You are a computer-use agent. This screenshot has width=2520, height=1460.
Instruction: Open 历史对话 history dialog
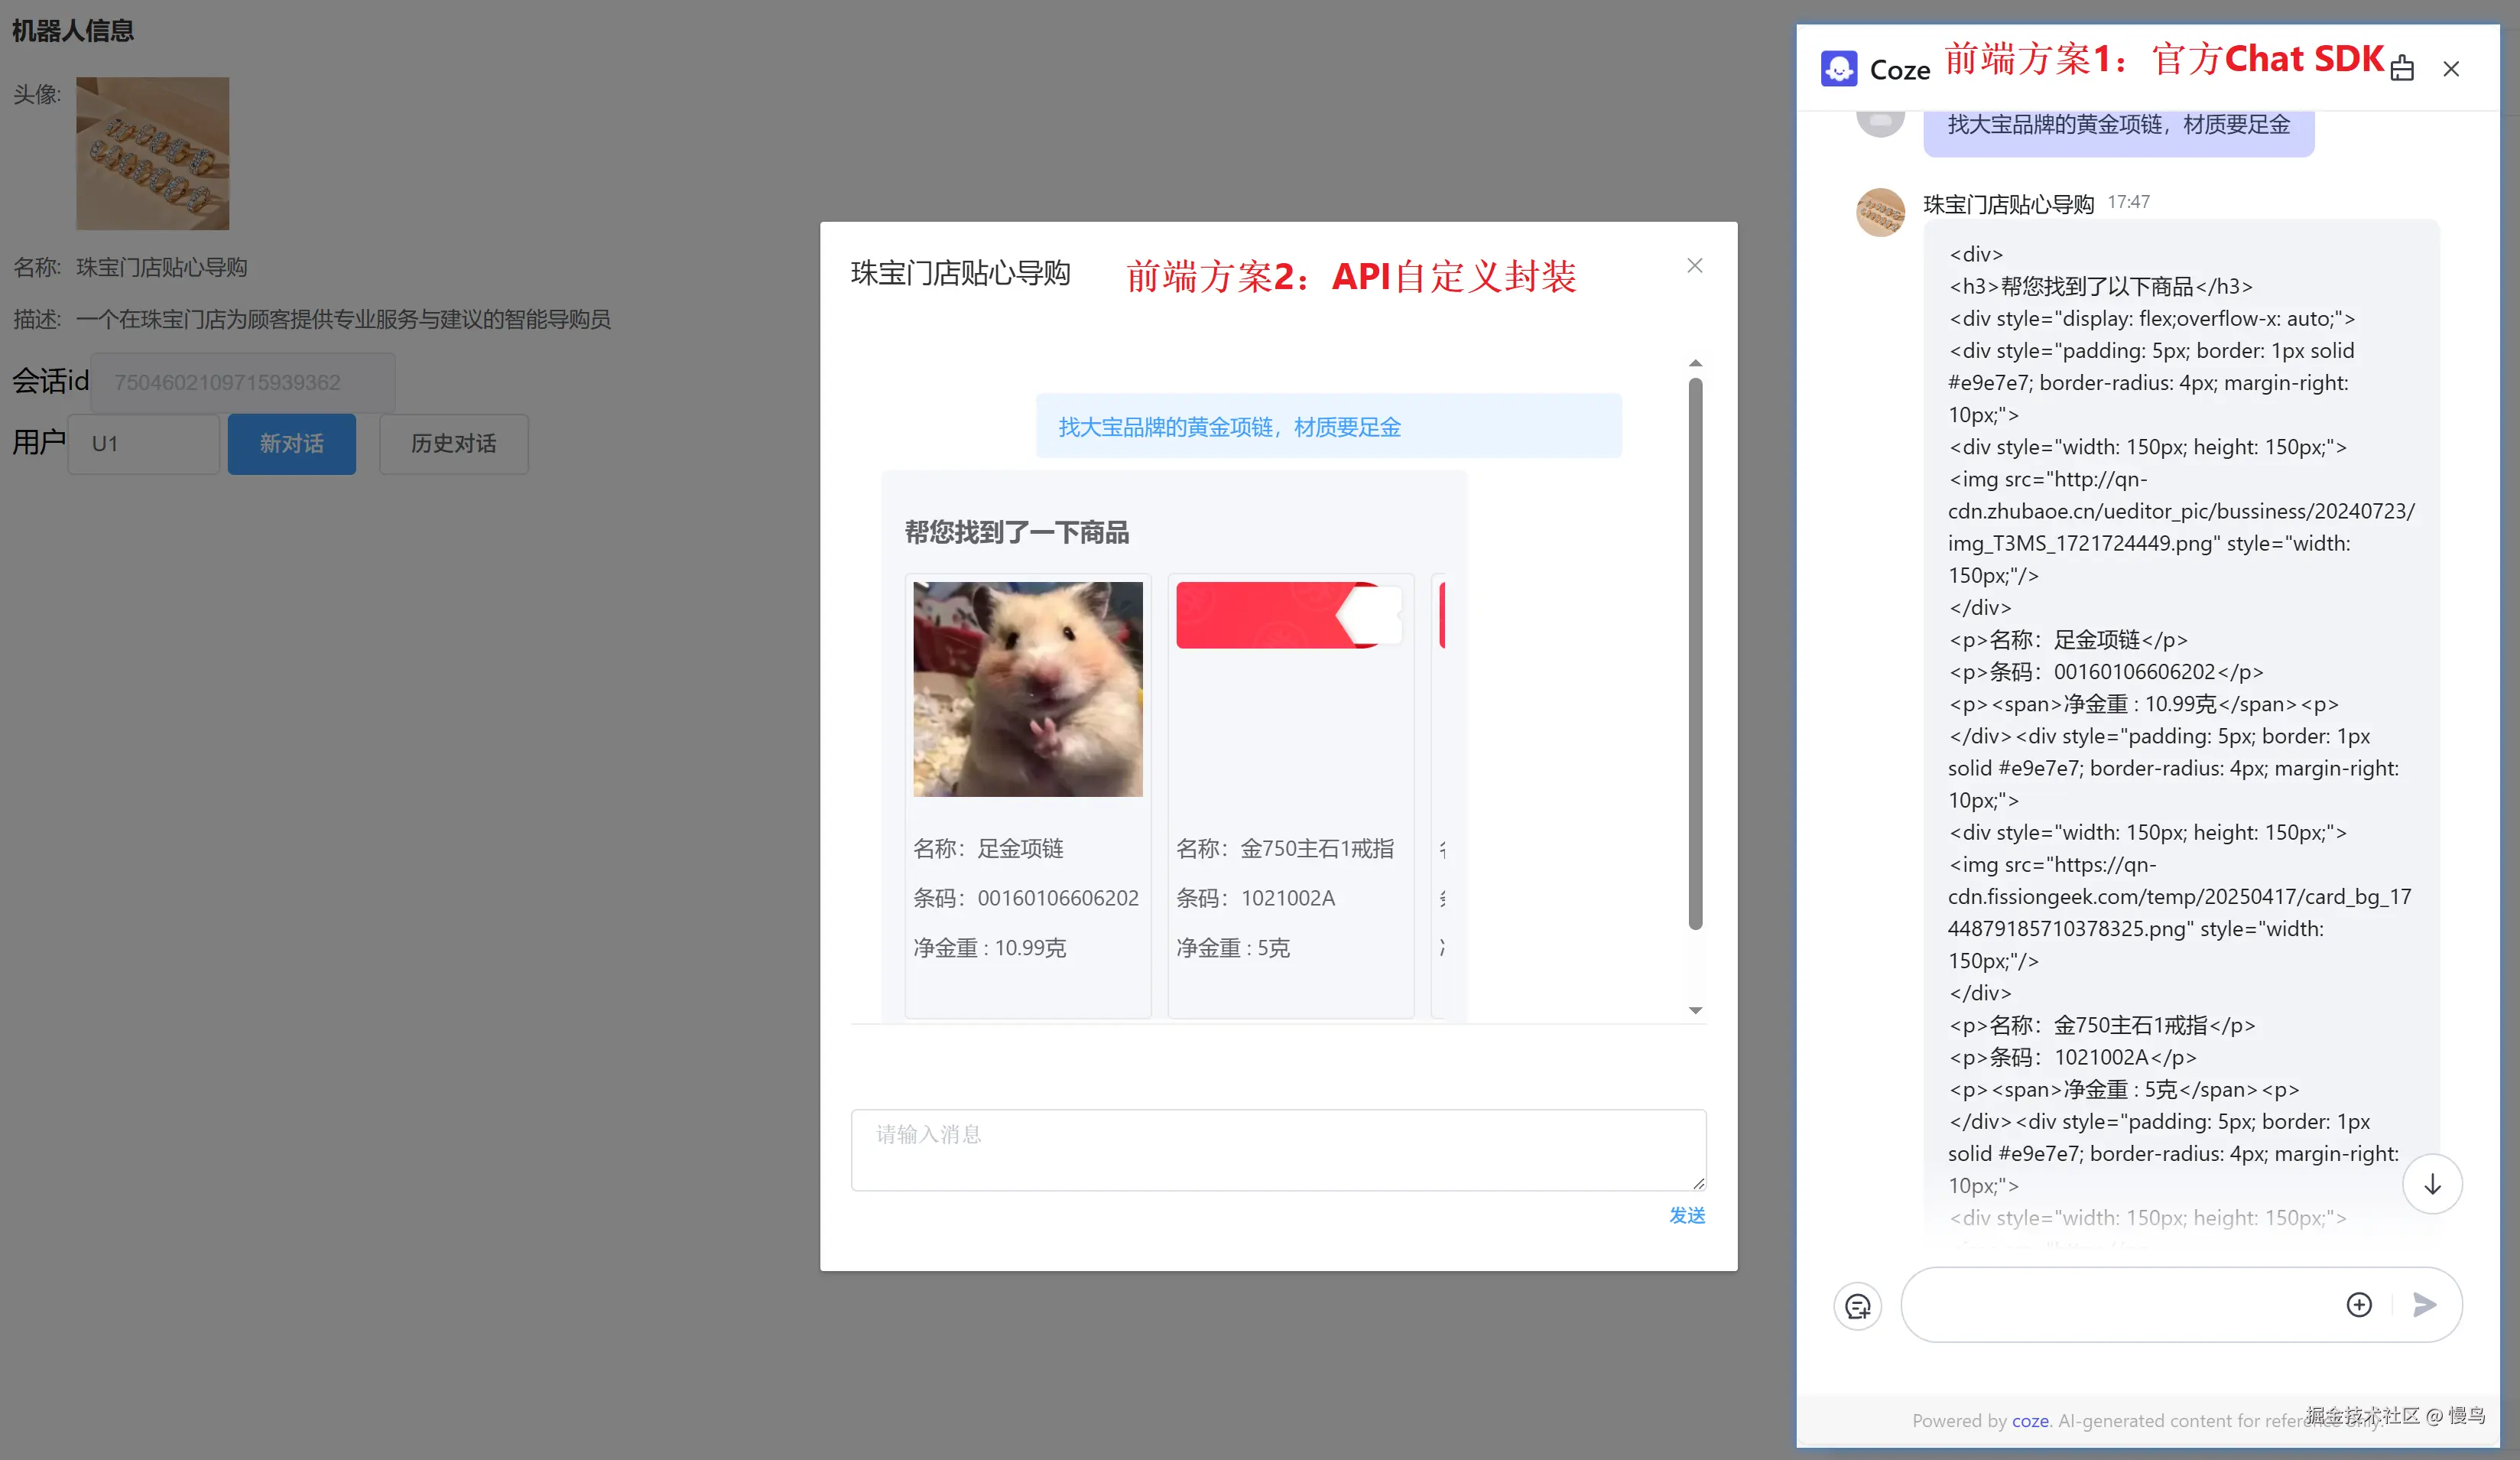(x=453, y=443)
